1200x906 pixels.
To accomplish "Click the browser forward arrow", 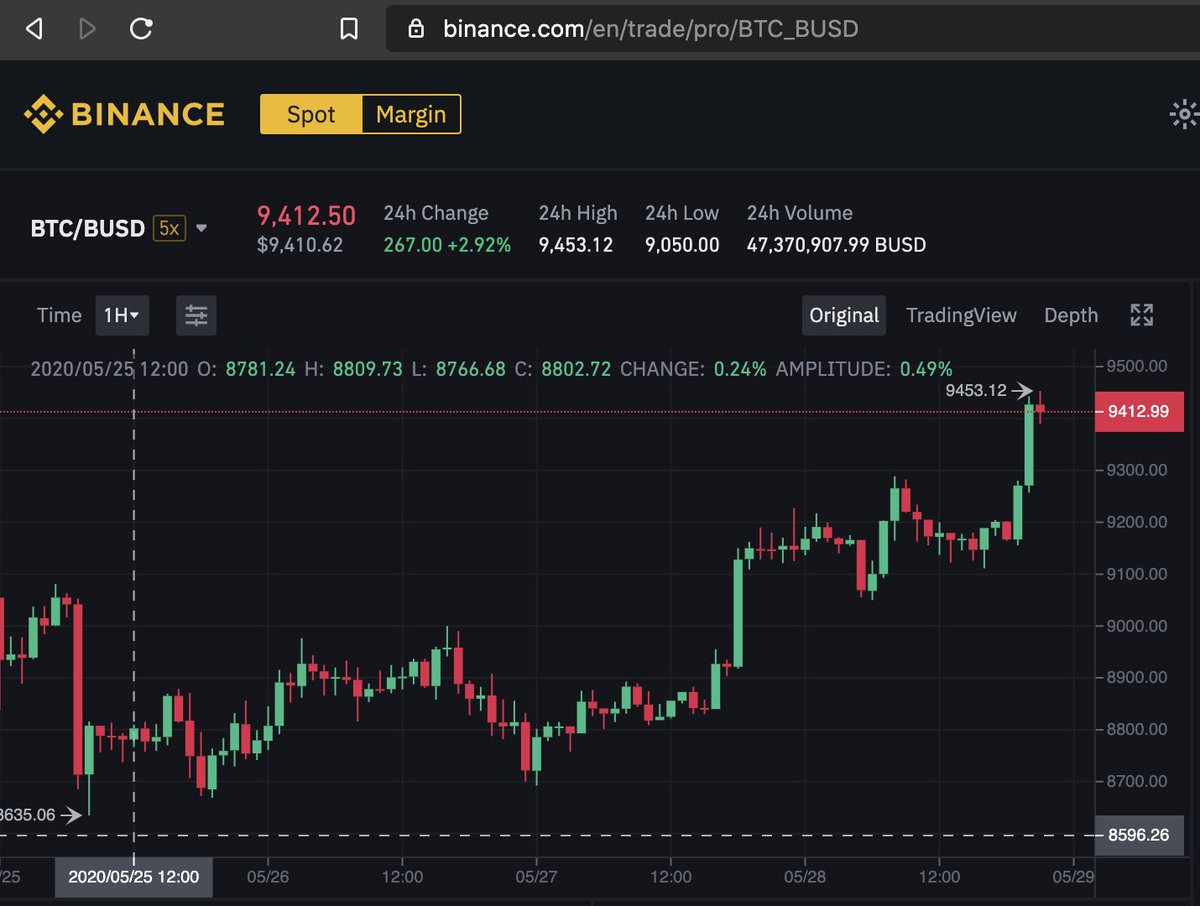I will click(88, 29).
